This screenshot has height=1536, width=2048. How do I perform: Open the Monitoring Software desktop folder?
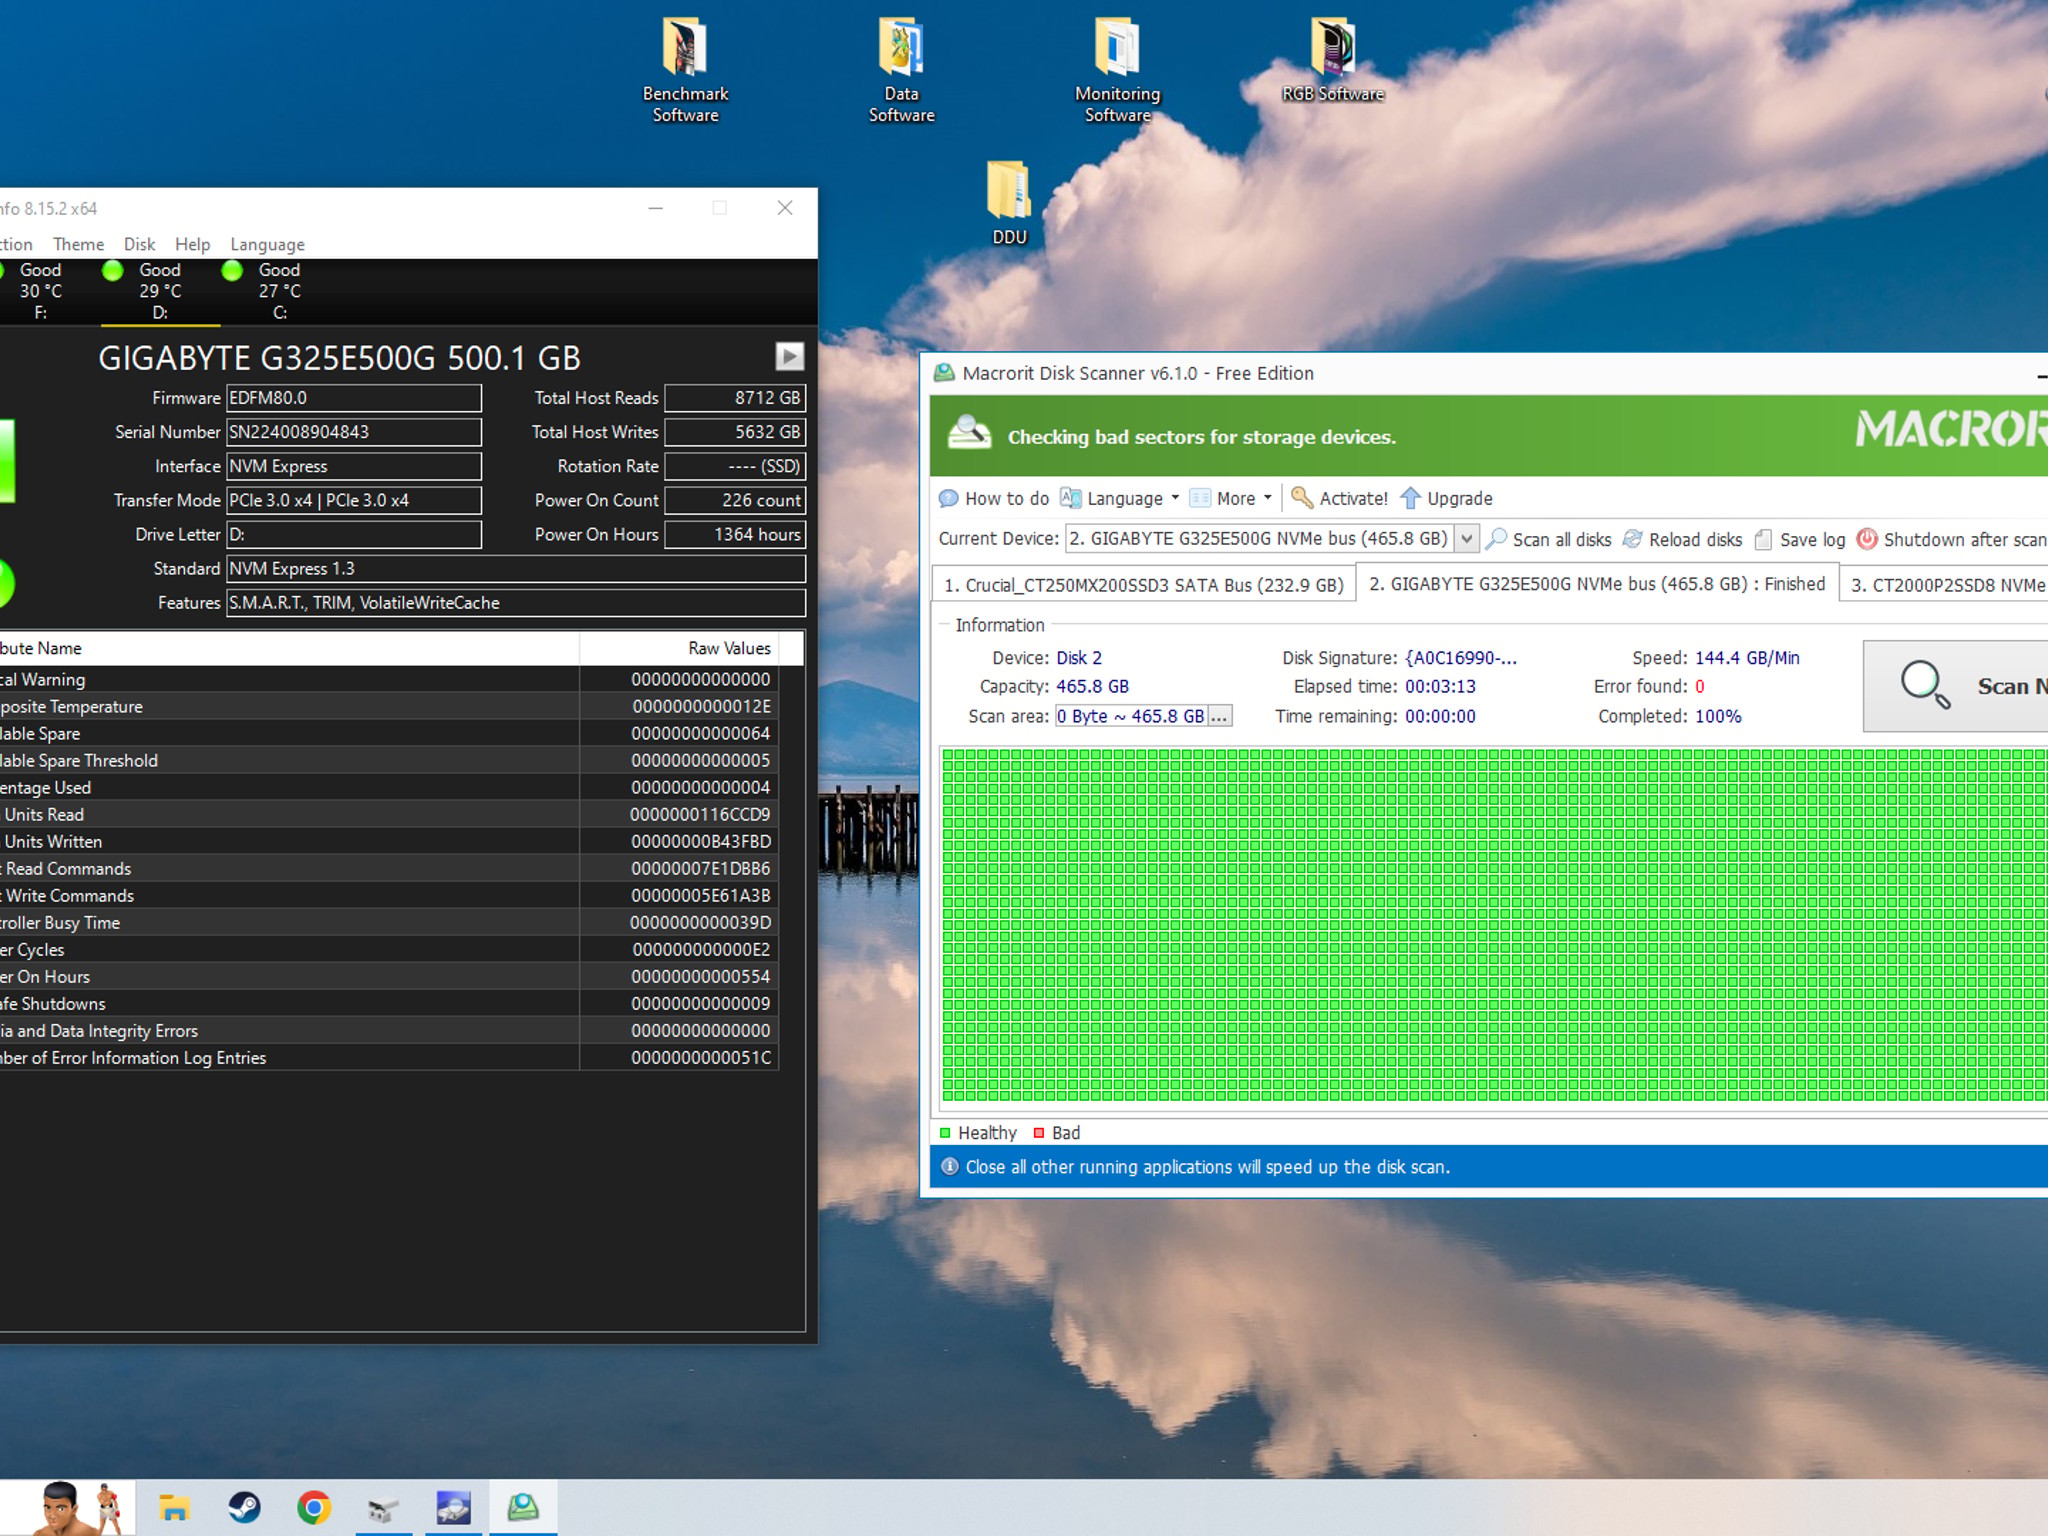pos(1117,70)
